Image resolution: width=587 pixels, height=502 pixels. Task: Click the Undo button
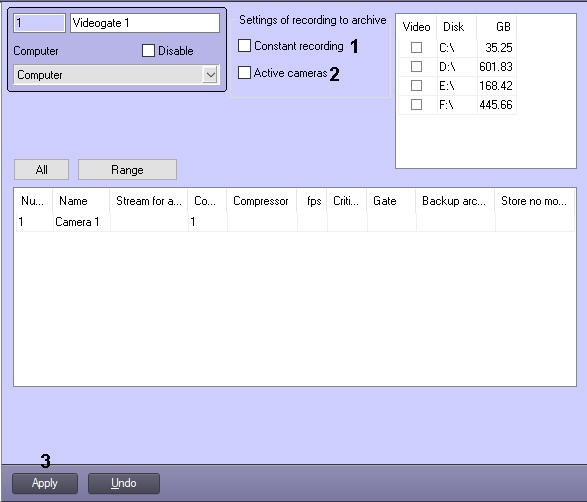tap(124, 483)
